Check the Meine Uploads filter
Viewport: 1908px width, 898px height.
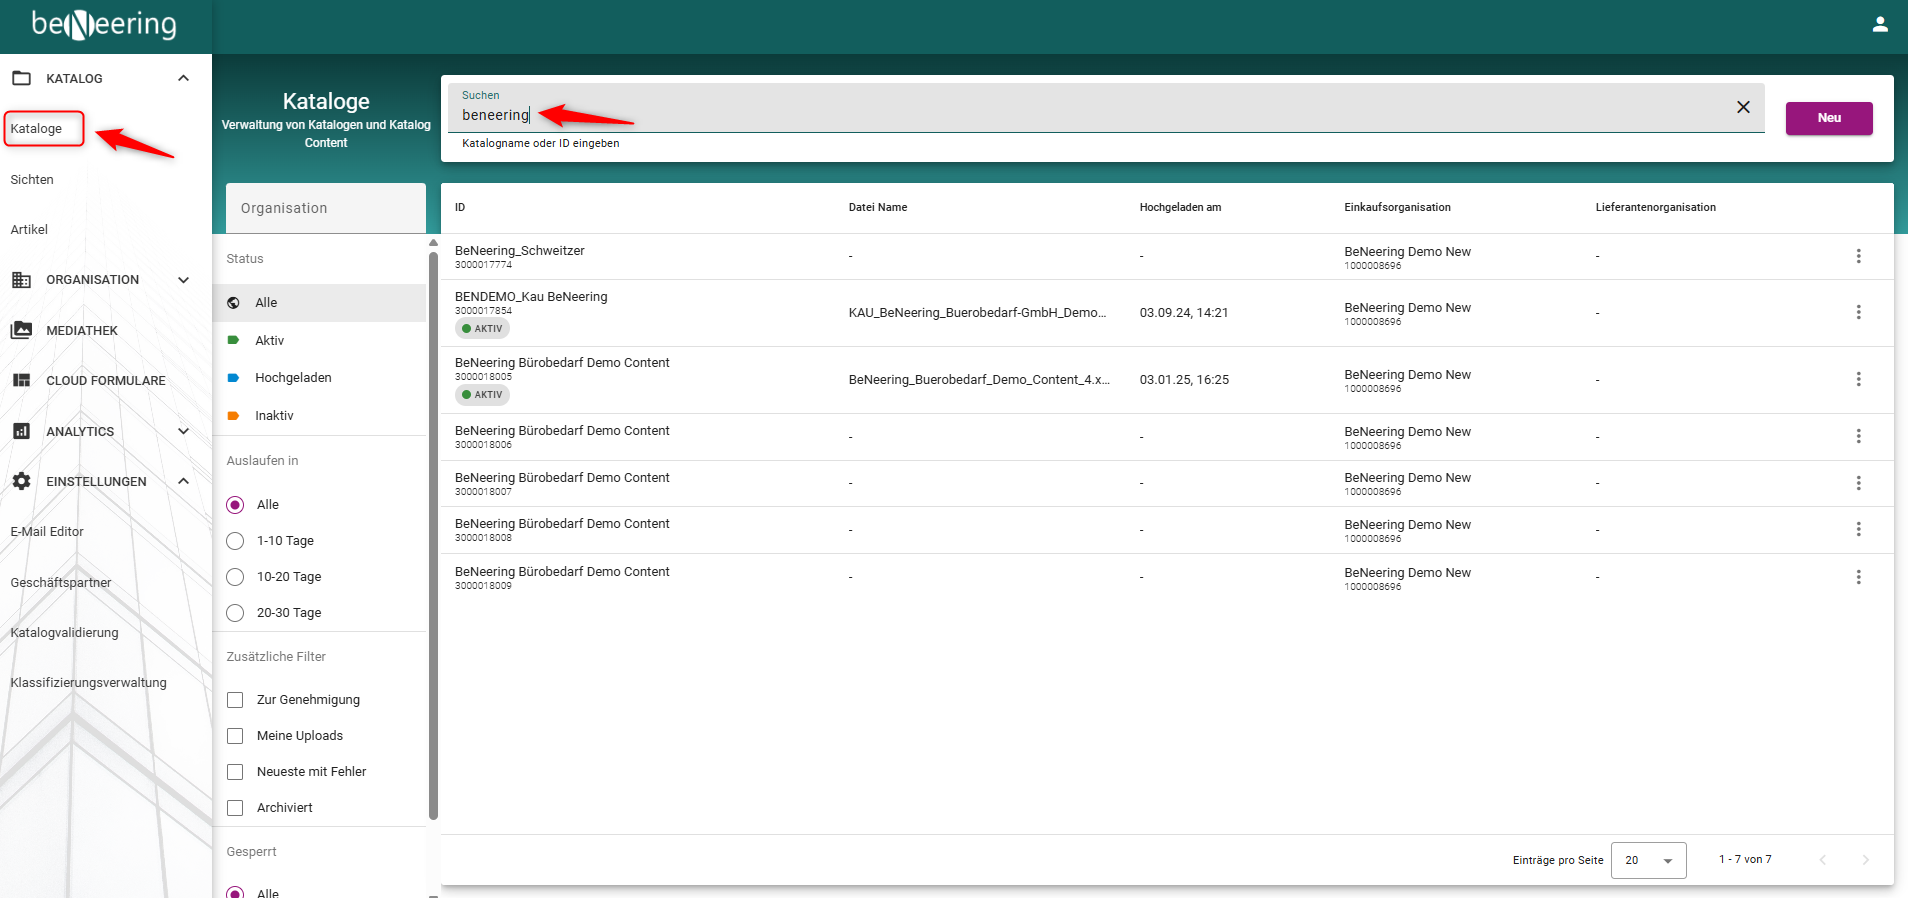tap(236, 736)
